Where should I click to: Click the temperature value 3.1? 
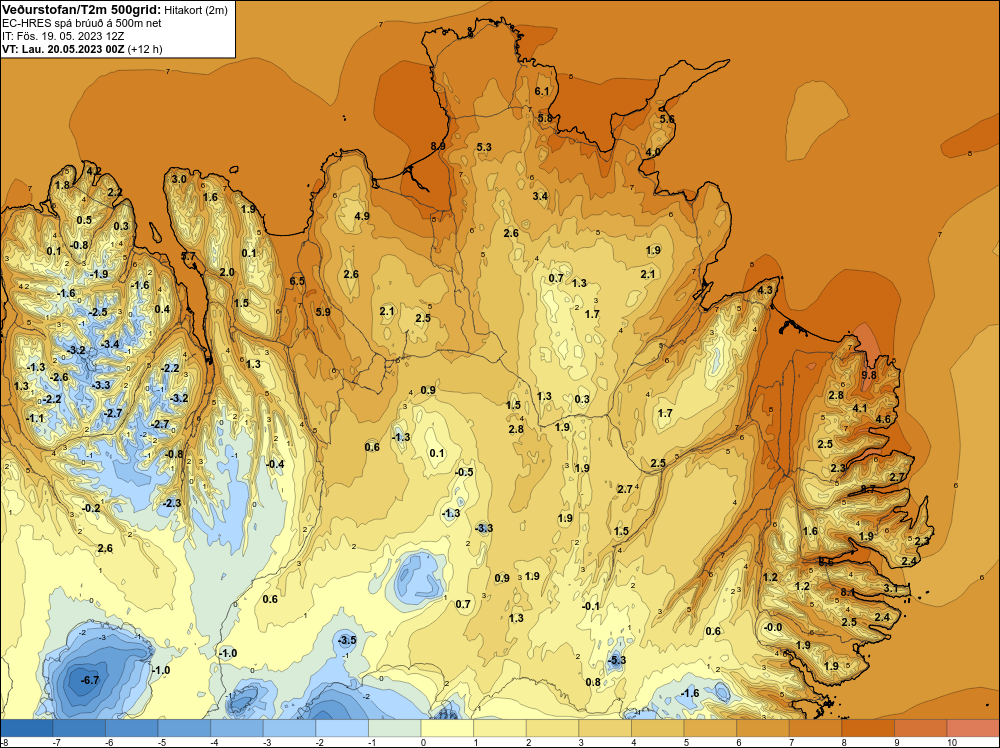coord(891,587)
